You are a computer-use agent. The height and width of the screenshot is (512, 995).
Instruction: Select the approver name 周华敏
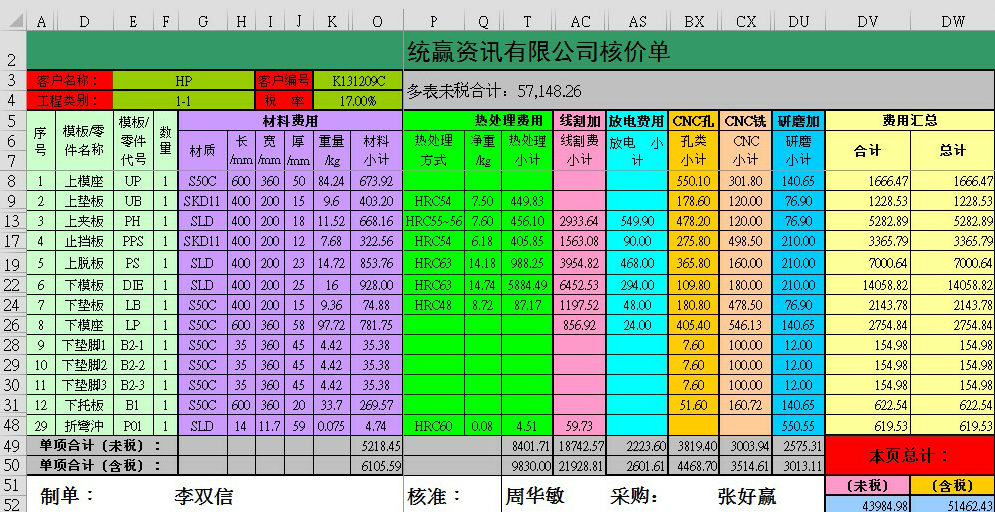(x=535, y=495)
